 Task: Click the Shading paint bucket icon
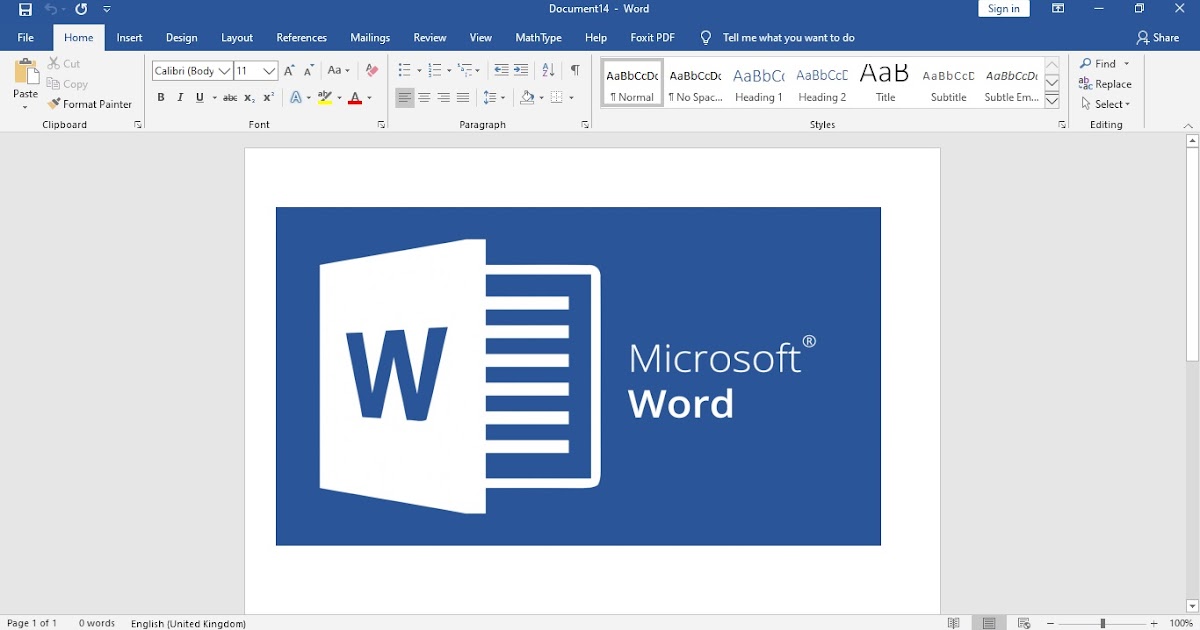click(x=527, y=98)
